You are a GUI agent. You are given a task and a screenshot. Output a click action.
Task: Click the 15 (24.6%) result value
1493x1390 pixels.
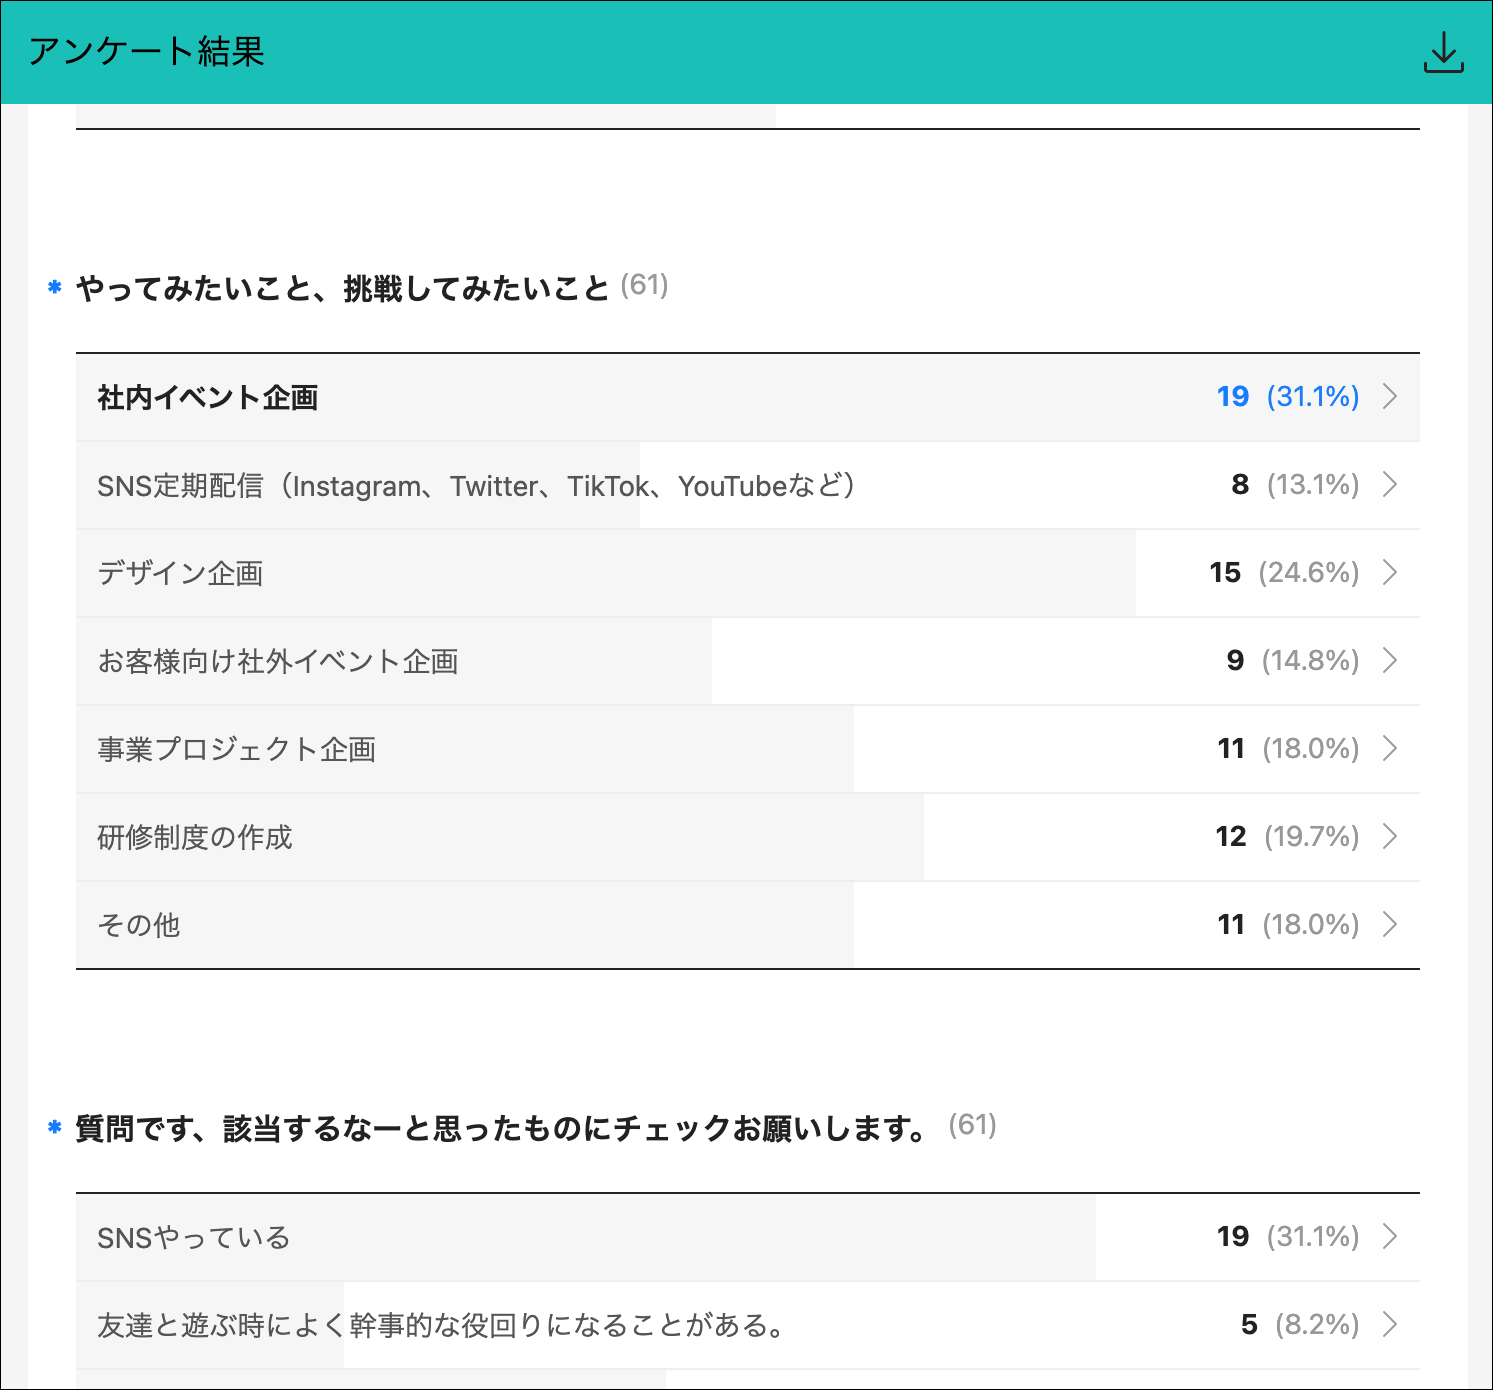[1283, 573]
